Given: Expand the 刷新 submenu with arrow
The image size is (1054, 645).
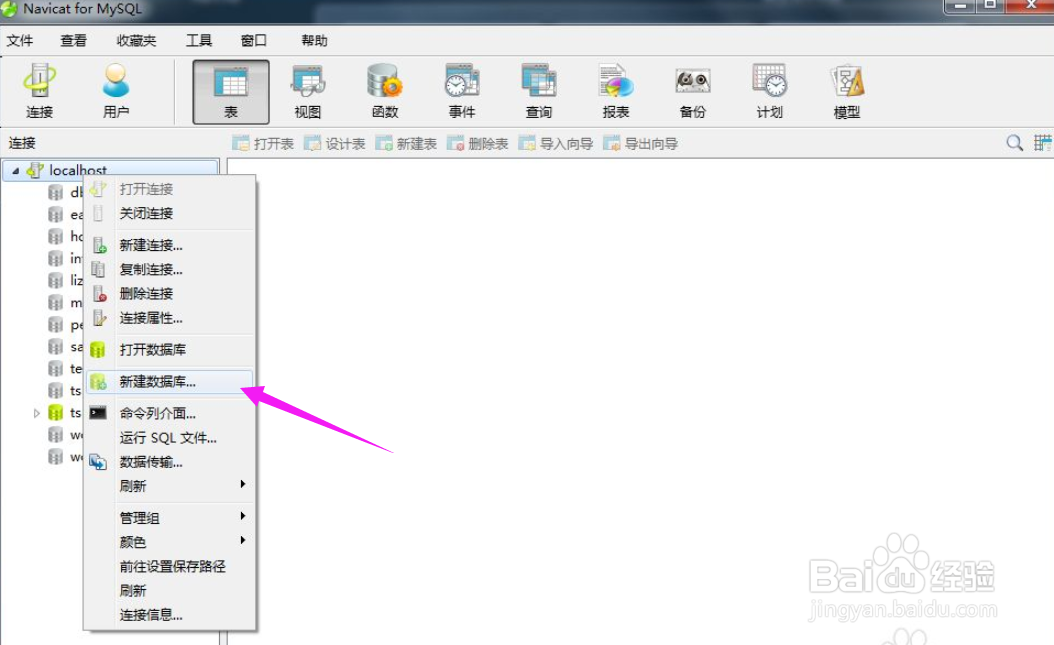Looking at the screenshot, I should coord(170,486).
